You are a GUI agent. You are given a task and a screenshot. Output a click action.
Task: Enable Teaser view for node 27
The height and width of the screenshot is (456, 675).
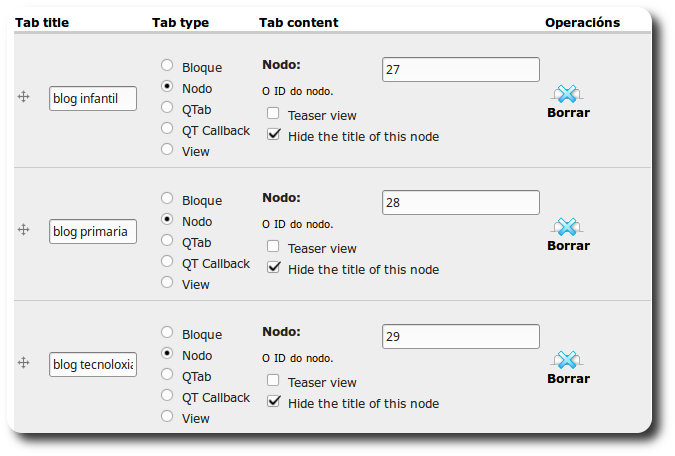coord(273,115)
